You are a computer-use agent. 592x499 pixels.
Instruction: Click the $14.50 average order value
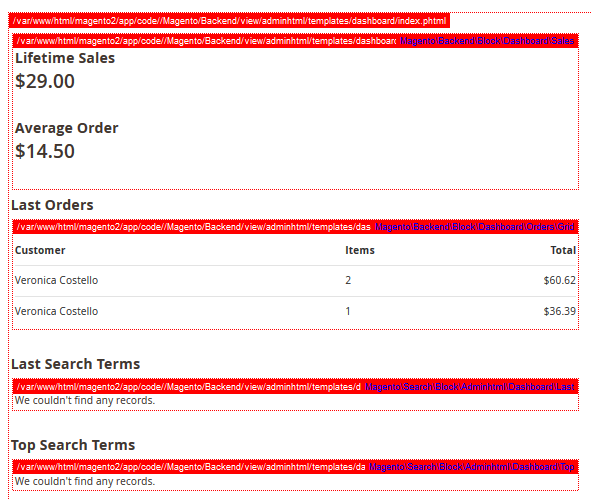click(x=45, y=151)
